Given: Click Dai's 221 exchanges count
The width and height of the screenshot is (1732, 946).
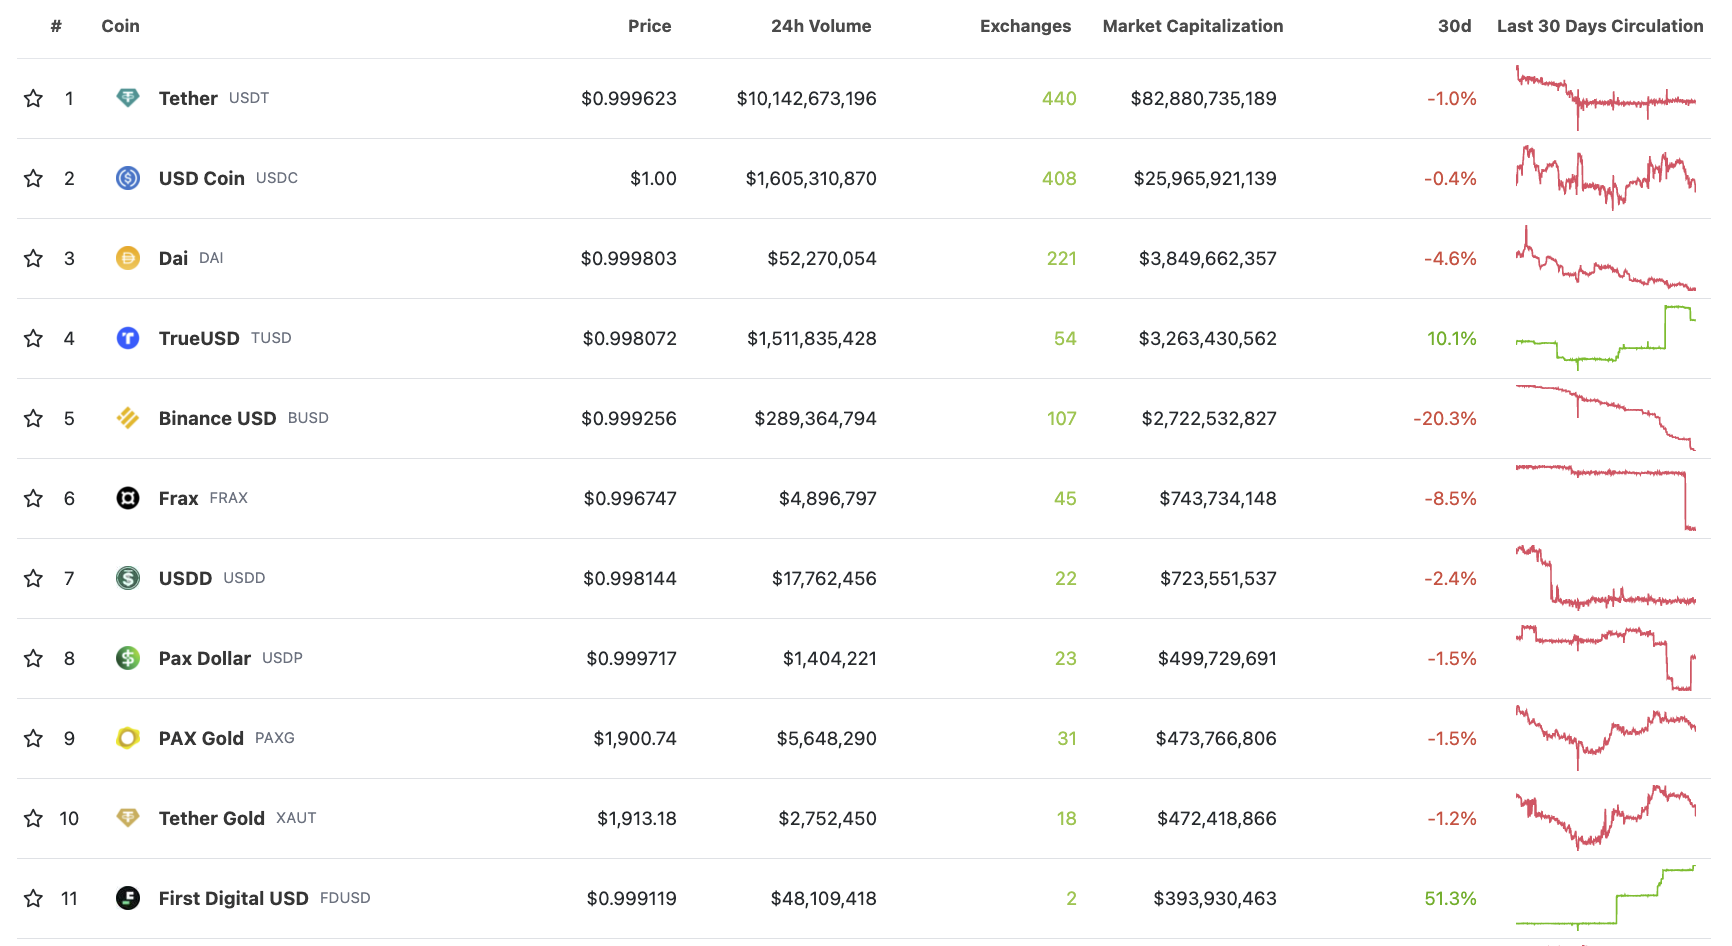Looking at the screenshot, I should point(1061,258).
